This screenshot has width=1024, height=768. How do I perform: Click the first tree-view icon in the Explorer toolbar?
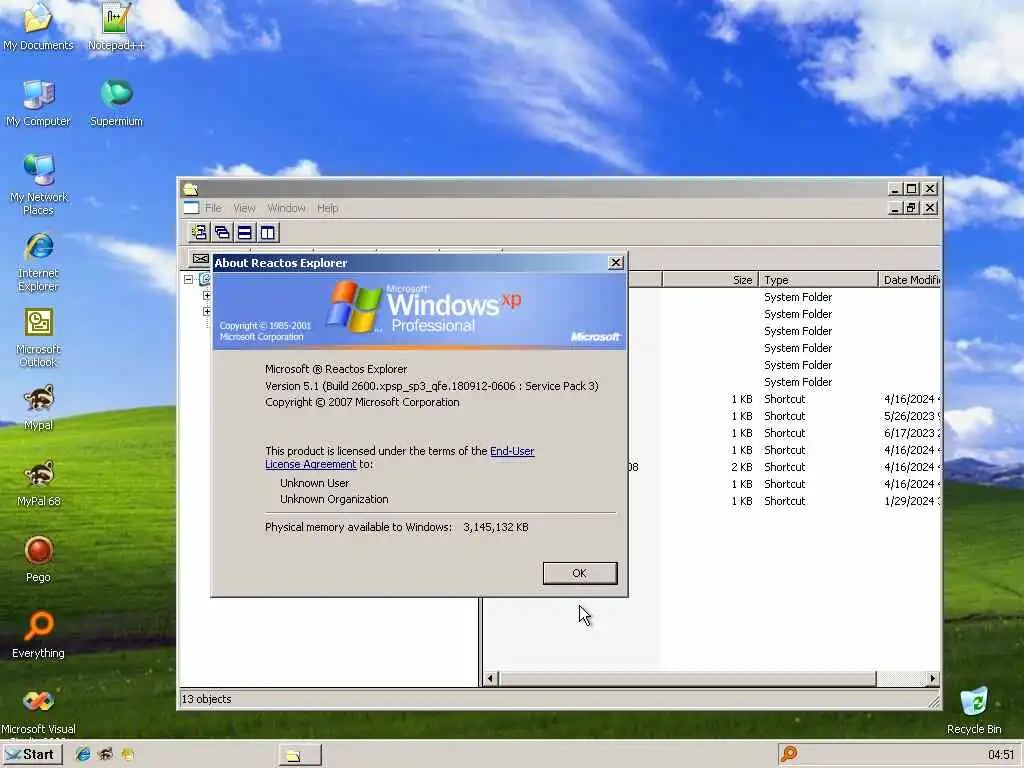coord(199,232)
